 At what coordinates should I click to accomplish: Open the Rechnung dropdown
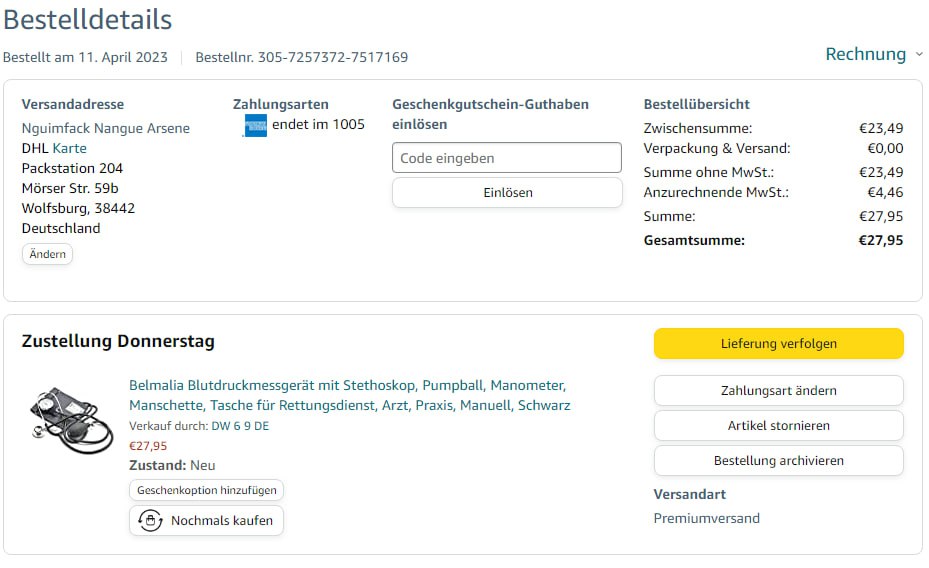[x=865, y=54]
